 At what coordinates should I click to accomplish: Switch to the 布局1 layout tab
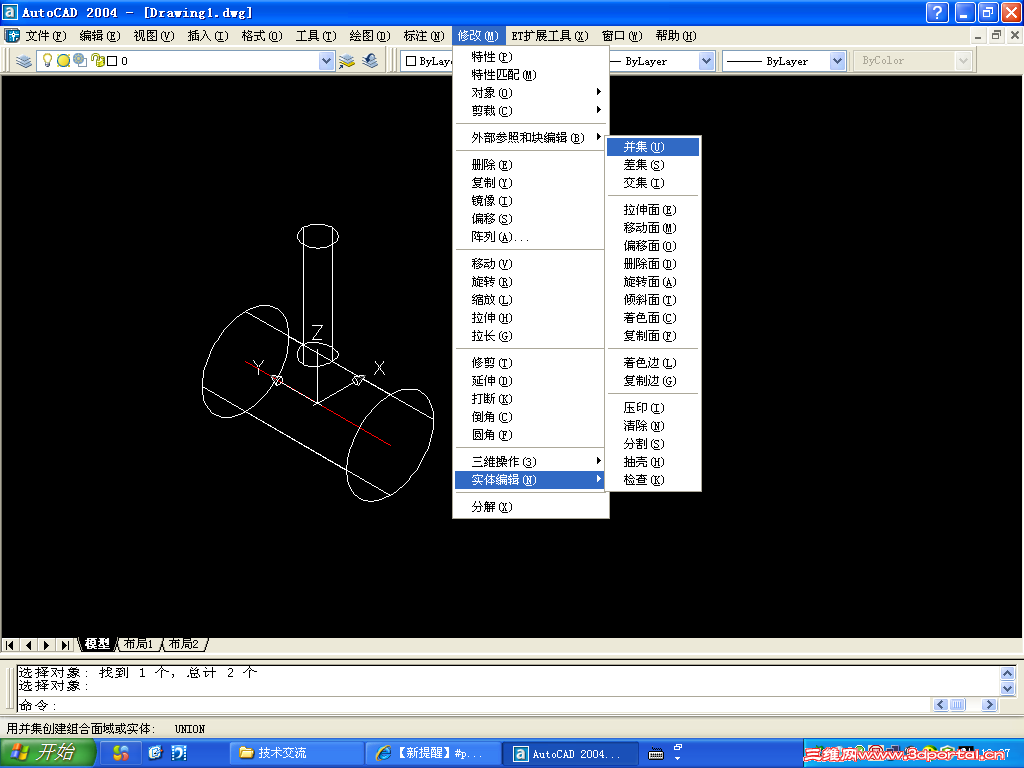[138, 644]
